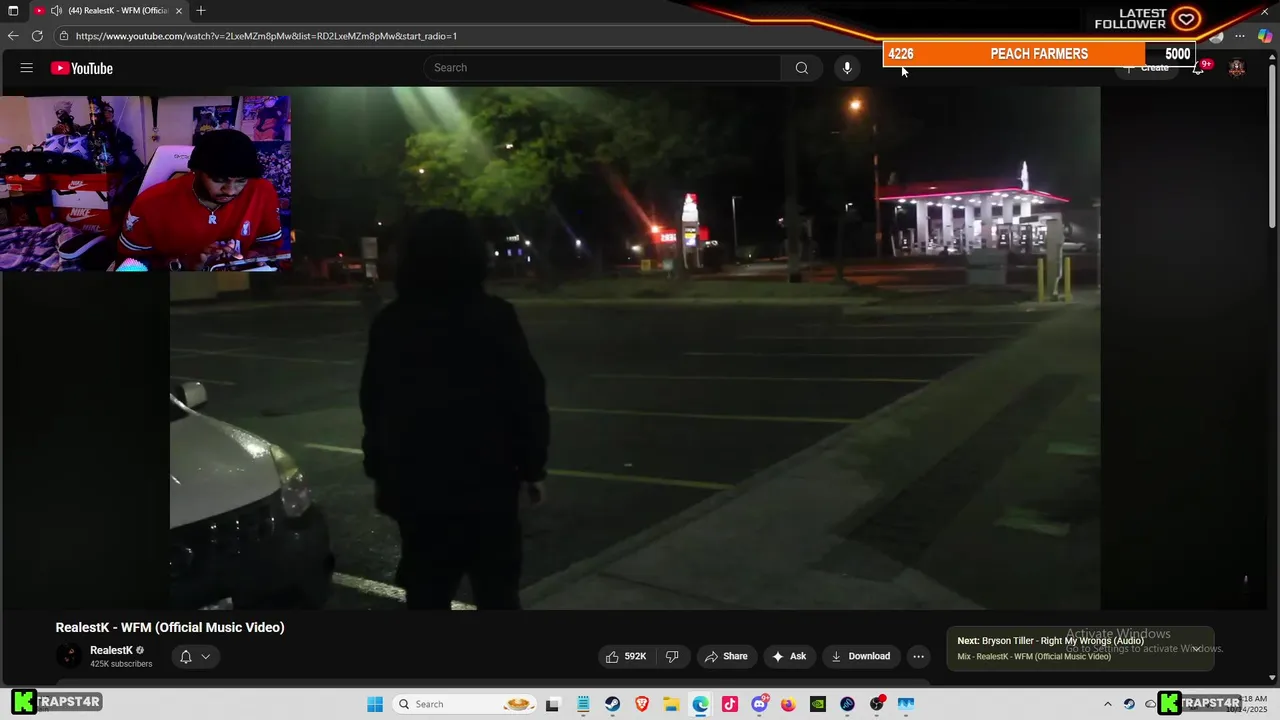This screenshot has width=1280, height=720.
Task: Download the video
Action: coord(860,656)
